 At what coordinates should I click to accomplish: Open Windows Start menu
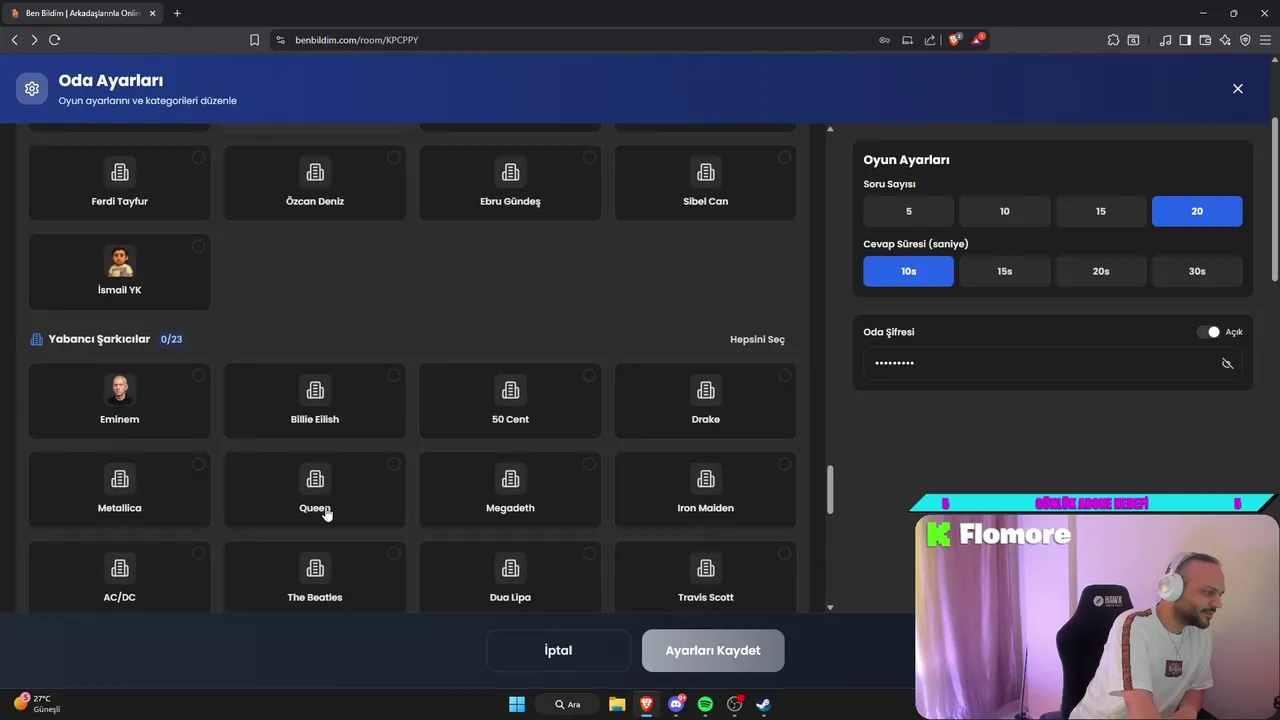click(x=517, y=704)
